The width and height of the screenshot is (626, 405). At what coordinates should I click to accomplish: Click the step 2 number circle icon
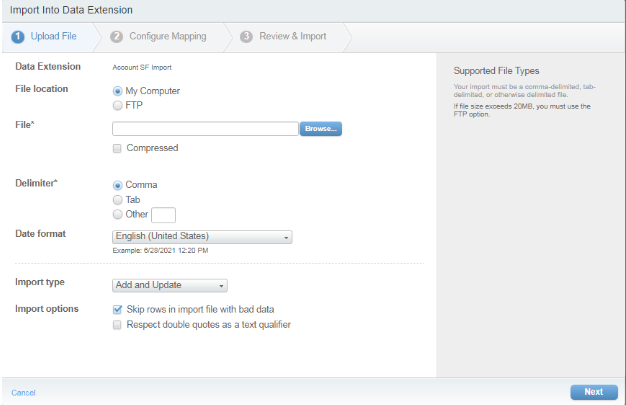click(117, 37)
